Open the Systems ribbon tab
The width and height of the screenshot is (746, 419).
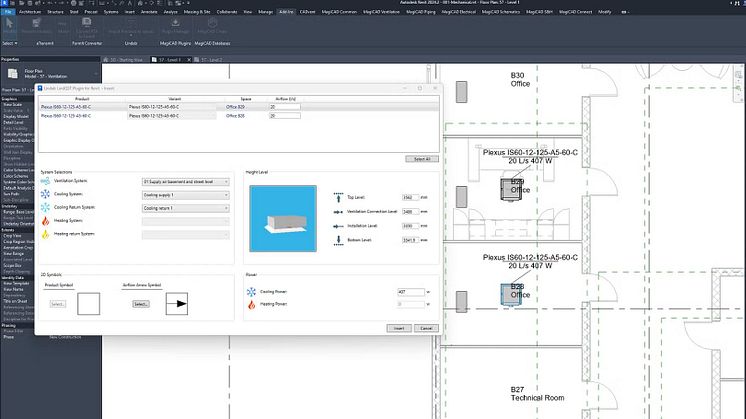(111, 11)
